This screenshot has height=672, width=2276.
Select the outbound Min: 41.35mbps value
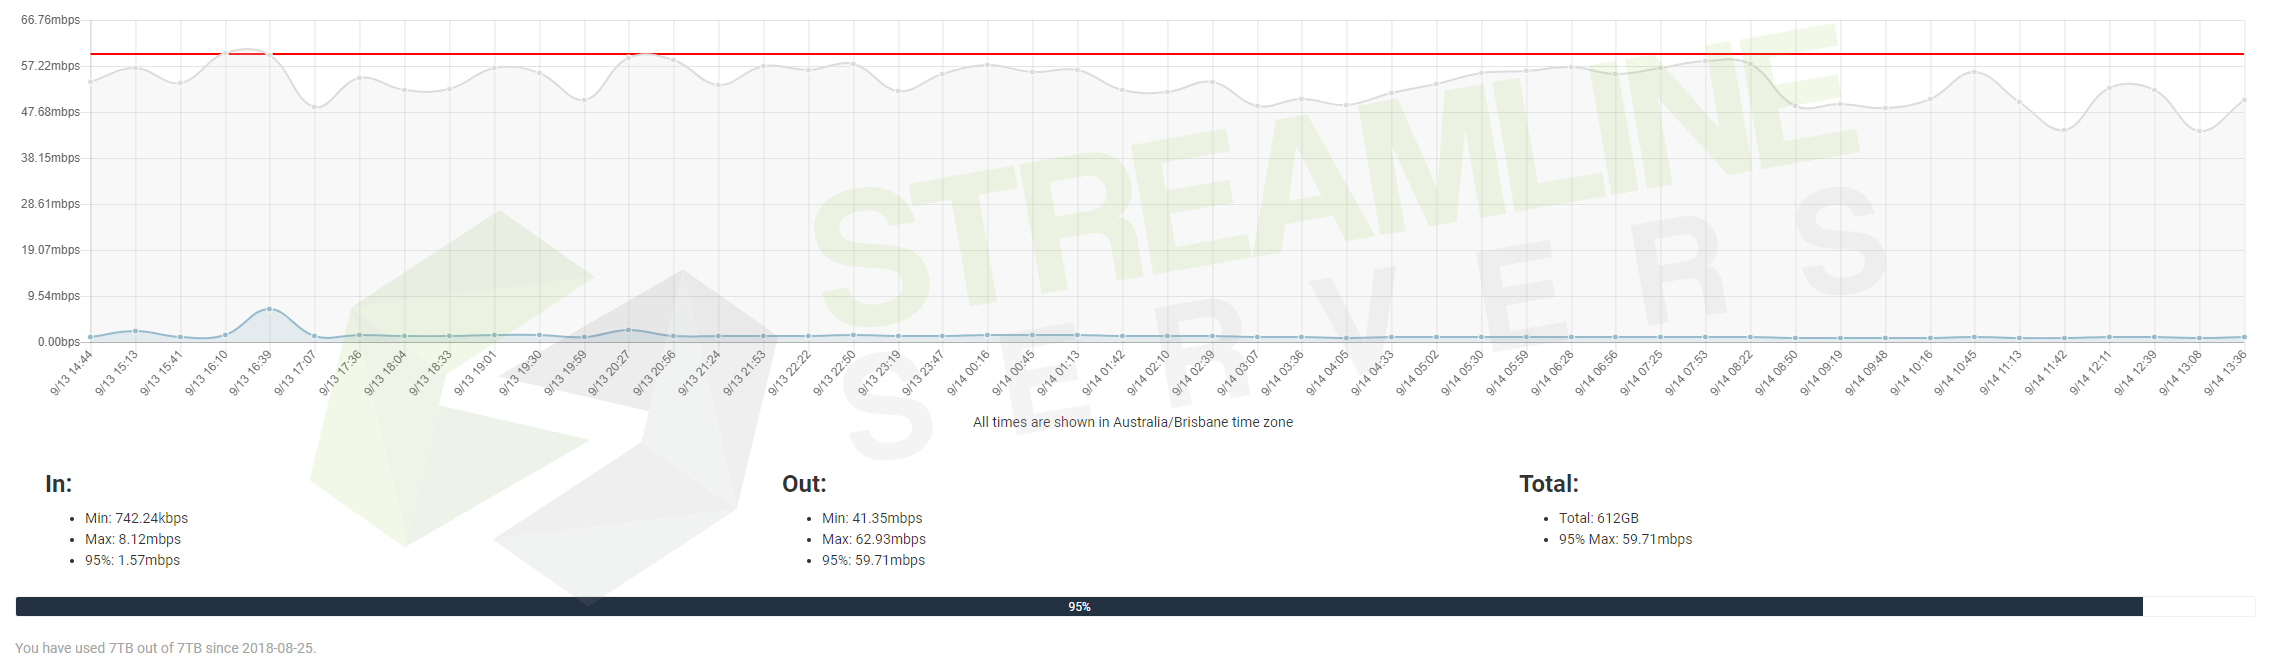872,518
